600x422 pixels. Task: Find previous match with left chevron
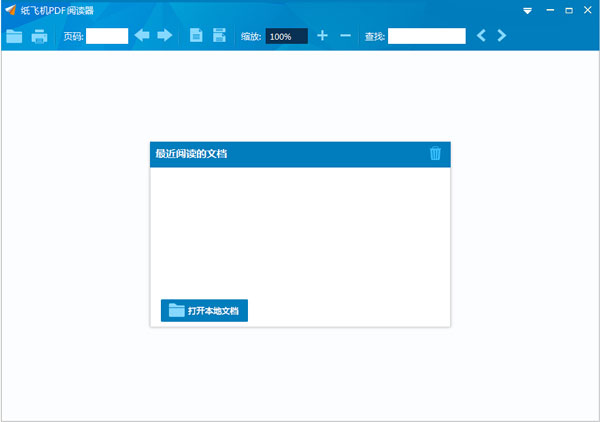tap(481, 36)
